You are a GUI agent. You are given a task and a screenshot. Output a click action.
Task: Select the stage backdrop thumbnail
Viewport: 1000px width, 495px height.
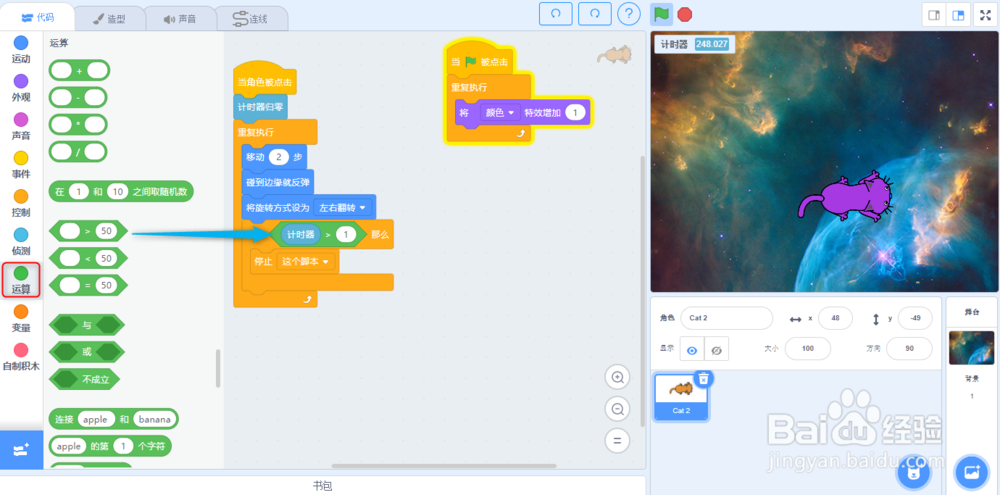(971, 347)
